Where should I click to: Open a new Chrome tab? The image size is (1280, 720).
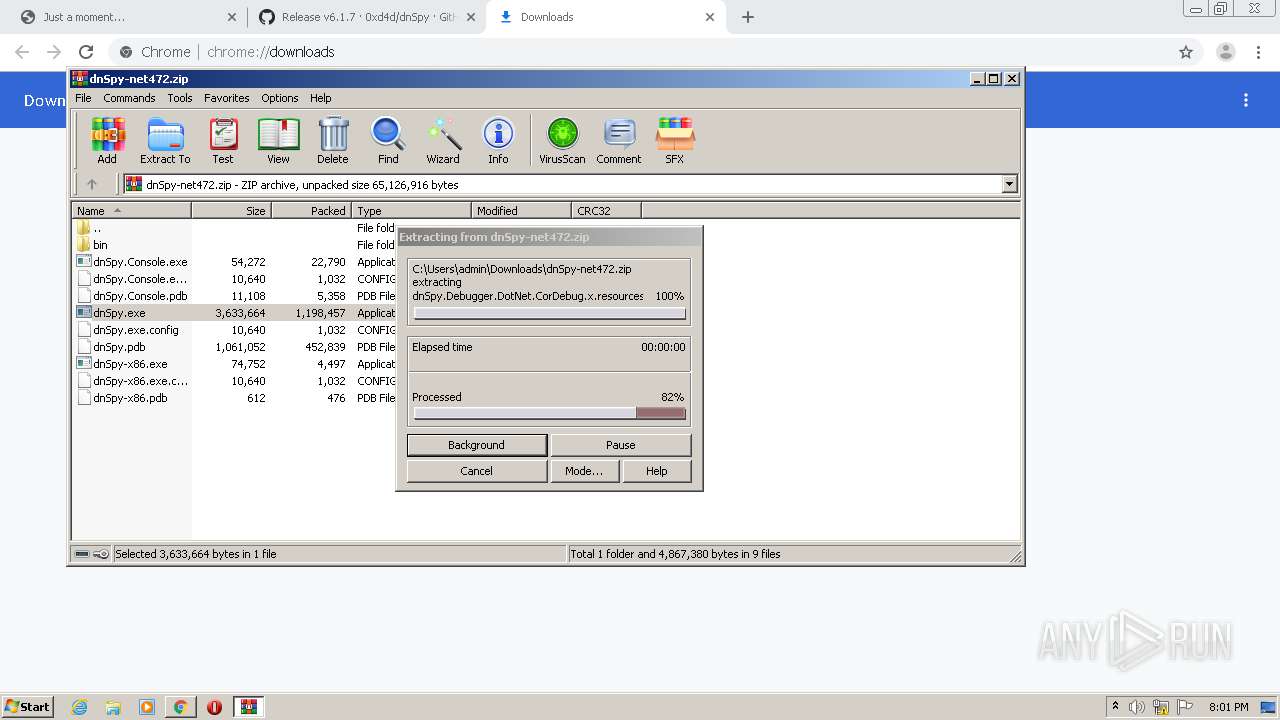point(748,17)
